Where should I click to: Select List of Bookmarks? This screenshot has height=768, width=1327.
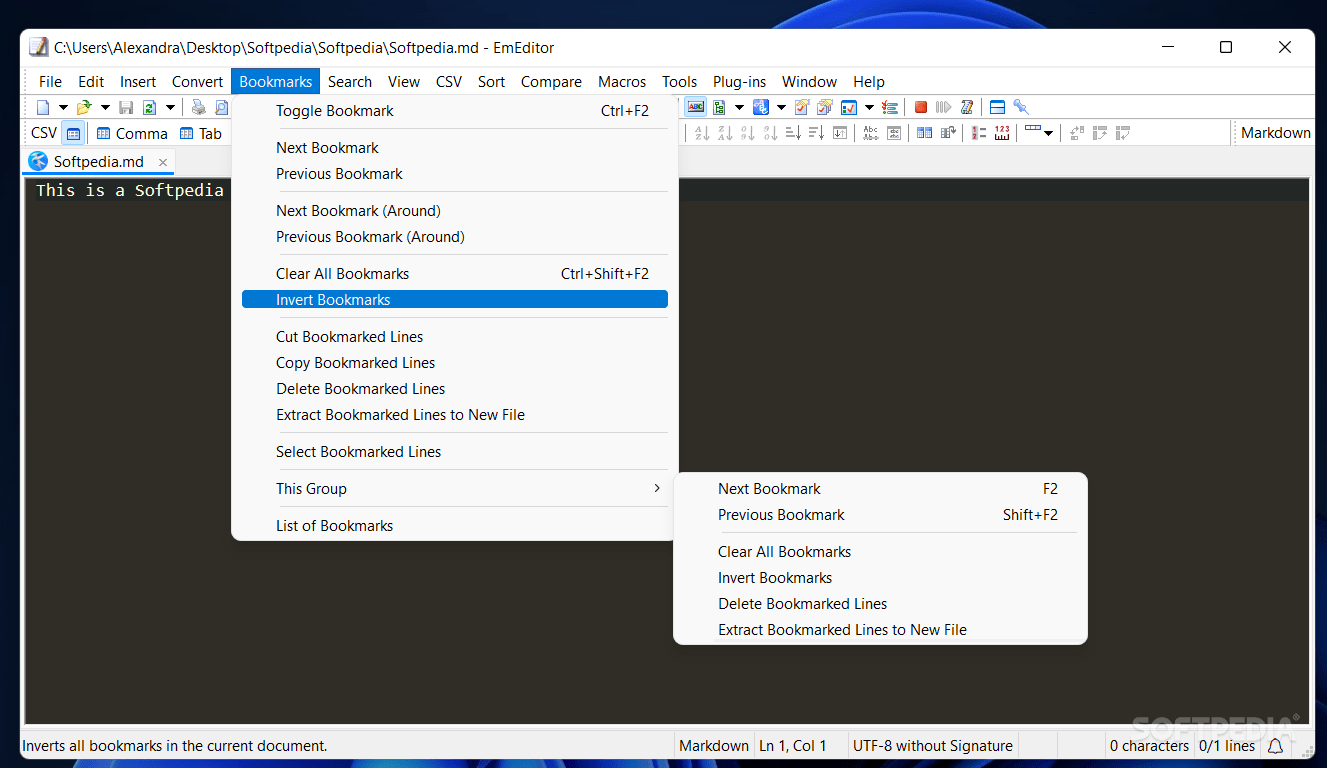click(x=455, y=526)
